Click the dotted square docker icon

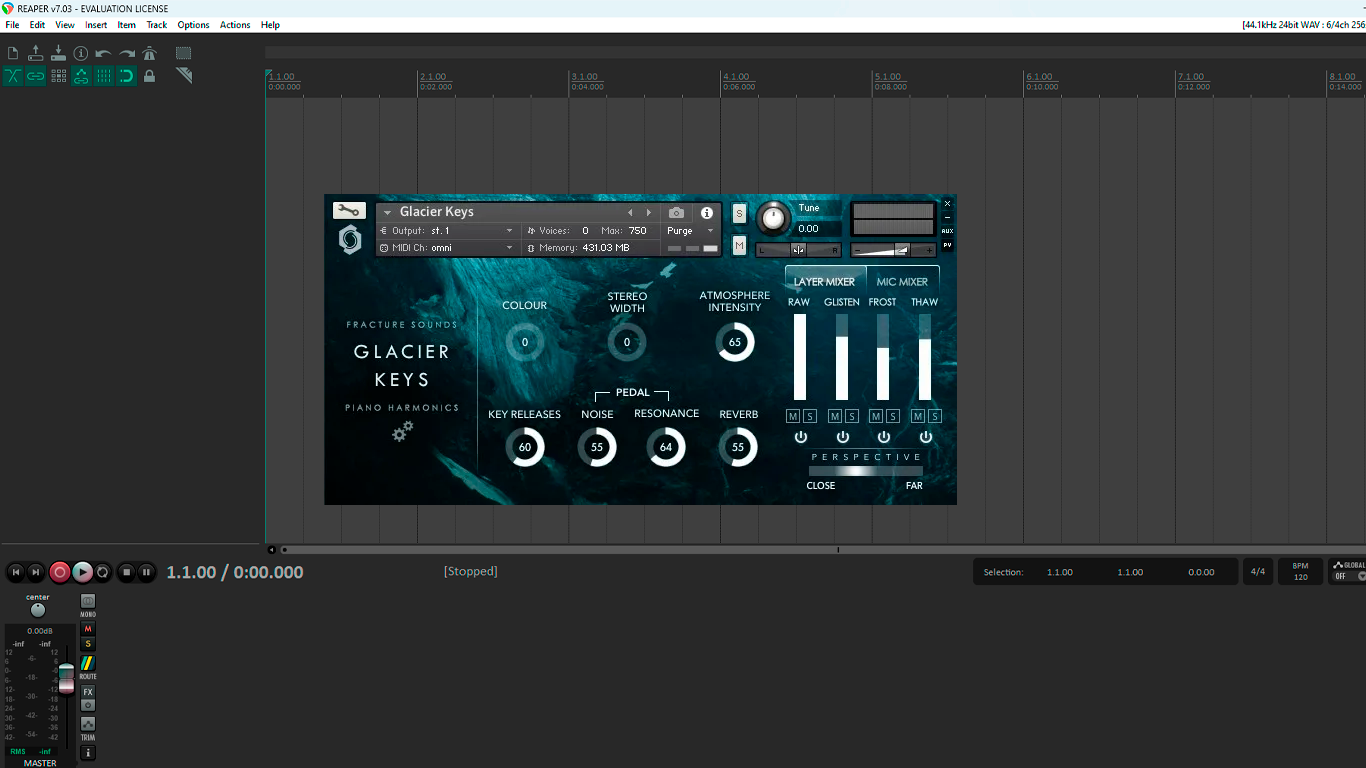pos(184,53)
